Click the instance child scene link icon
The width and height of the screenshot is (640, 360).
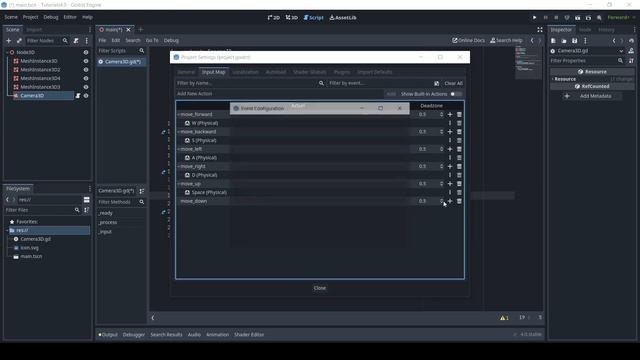tap(19, 41)
